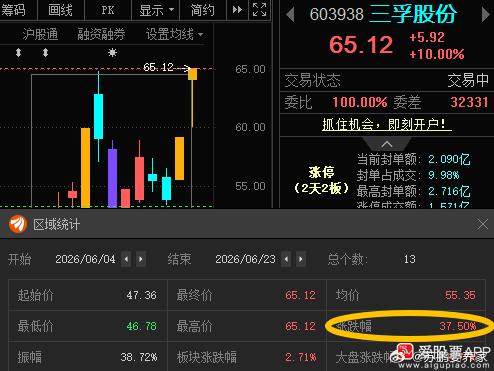Image resolution: width=494 pixels, height=371 pixels.
Task: Click current price 65.12 in quote panel
Action: (361, 45)
